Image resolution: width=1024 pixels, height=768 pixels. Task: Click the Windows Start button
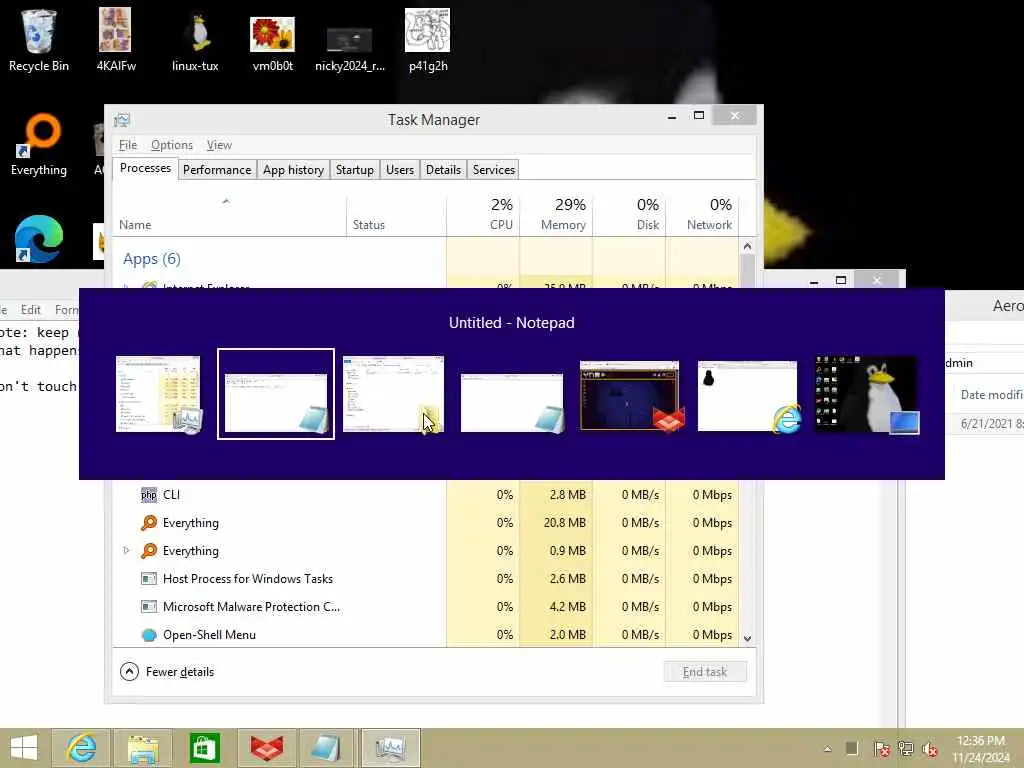[24, 748]
